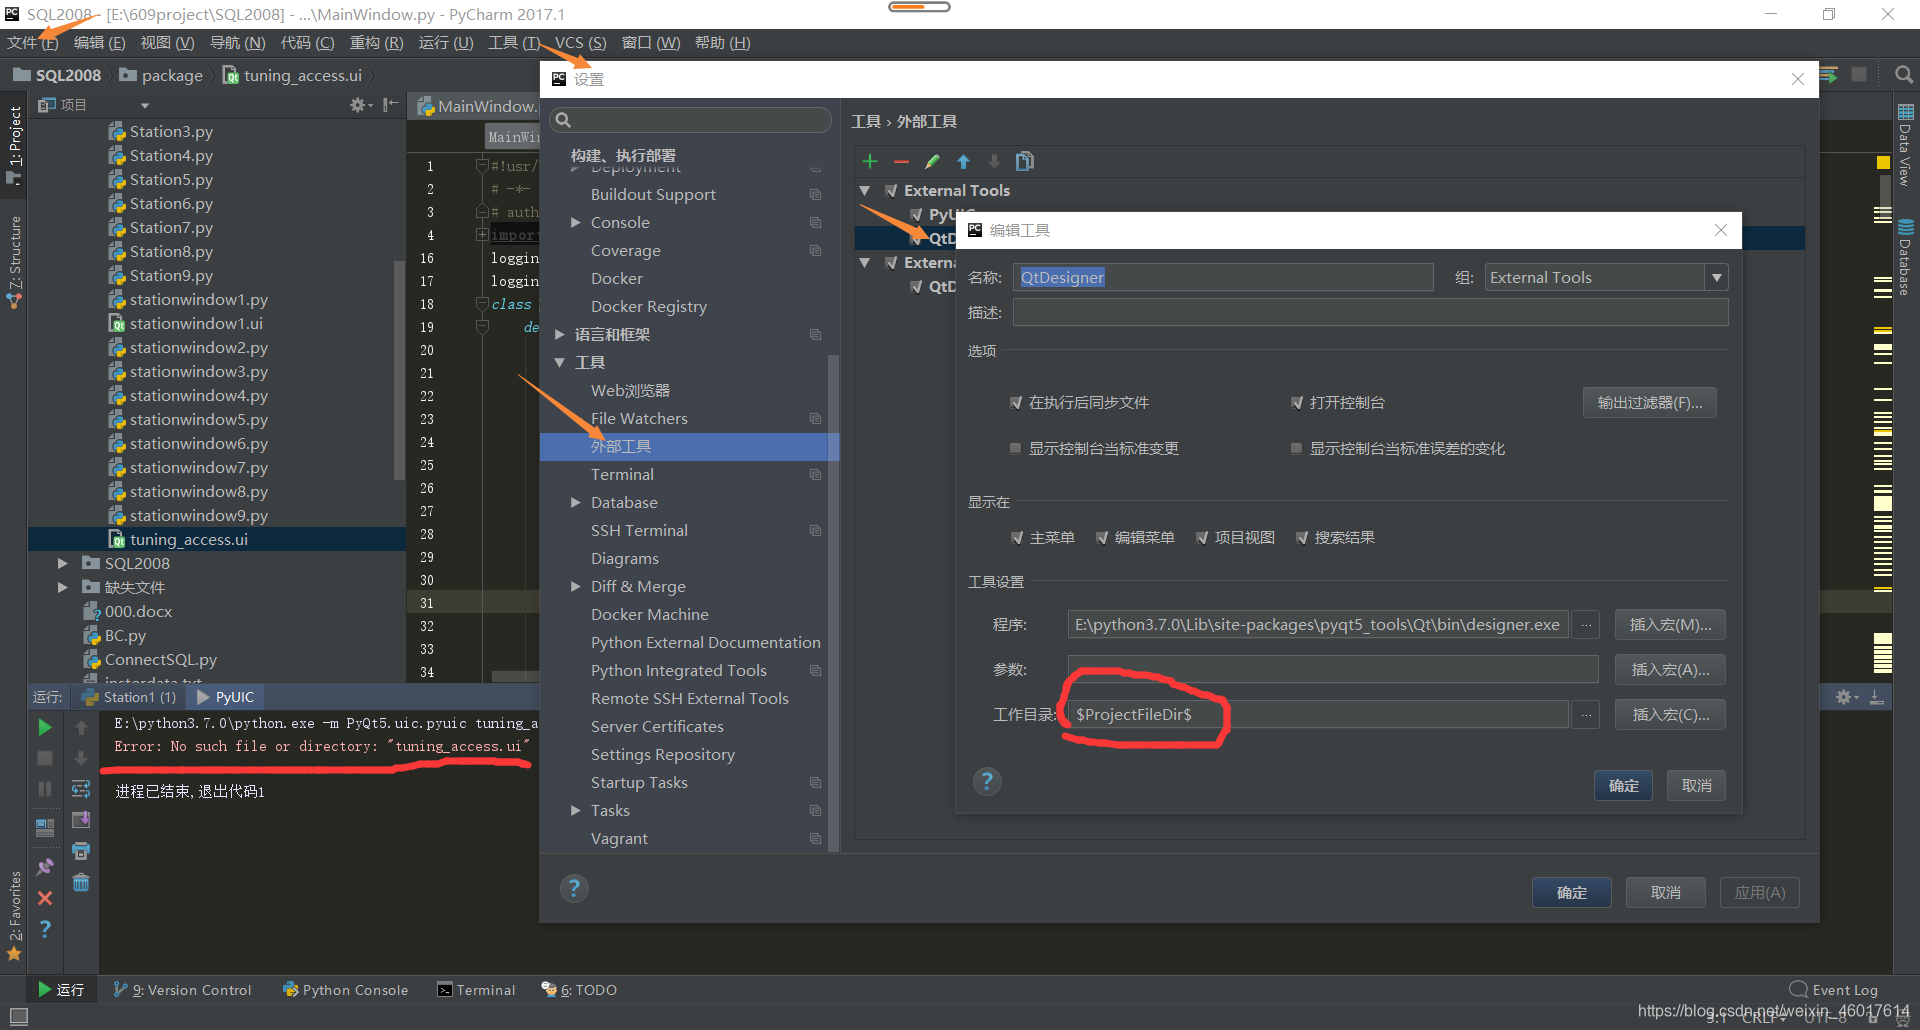Expand the 语言和框架 settings node
The width and height of the screenshot is (1920, 1030).
pos(560,334)
